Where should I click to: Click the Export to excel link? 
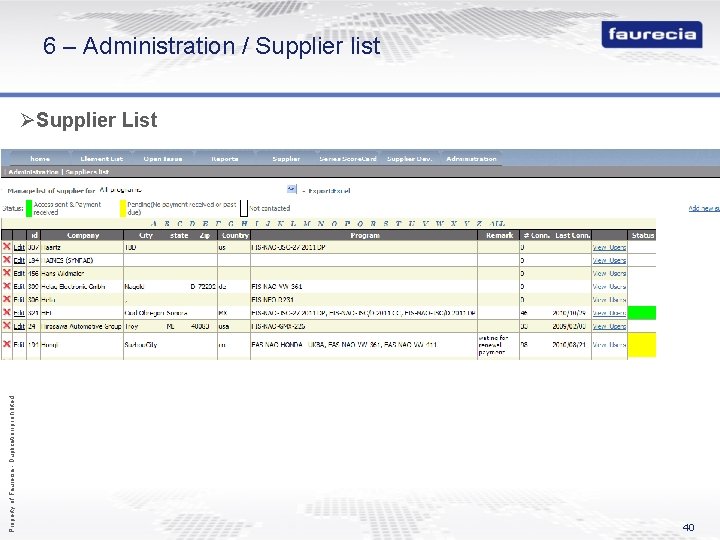point(329,191)
